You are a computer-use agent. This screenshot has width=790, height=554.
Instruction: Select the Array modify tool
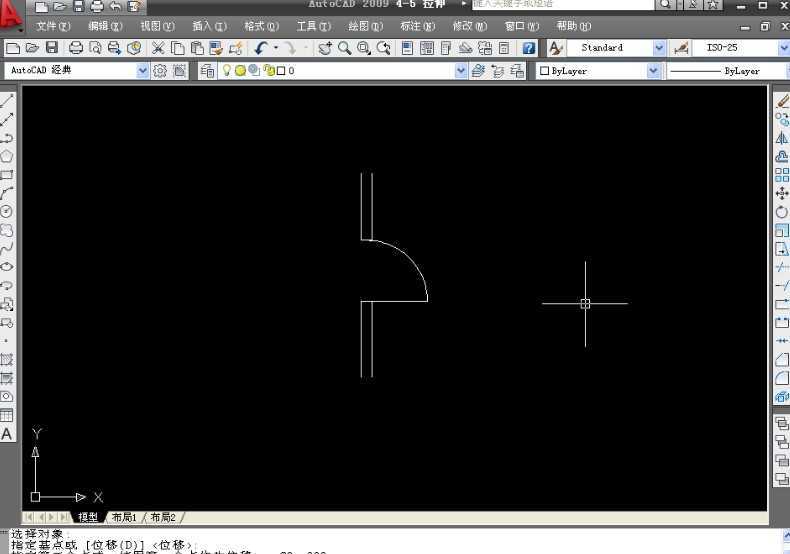click(x=782, y=175)
